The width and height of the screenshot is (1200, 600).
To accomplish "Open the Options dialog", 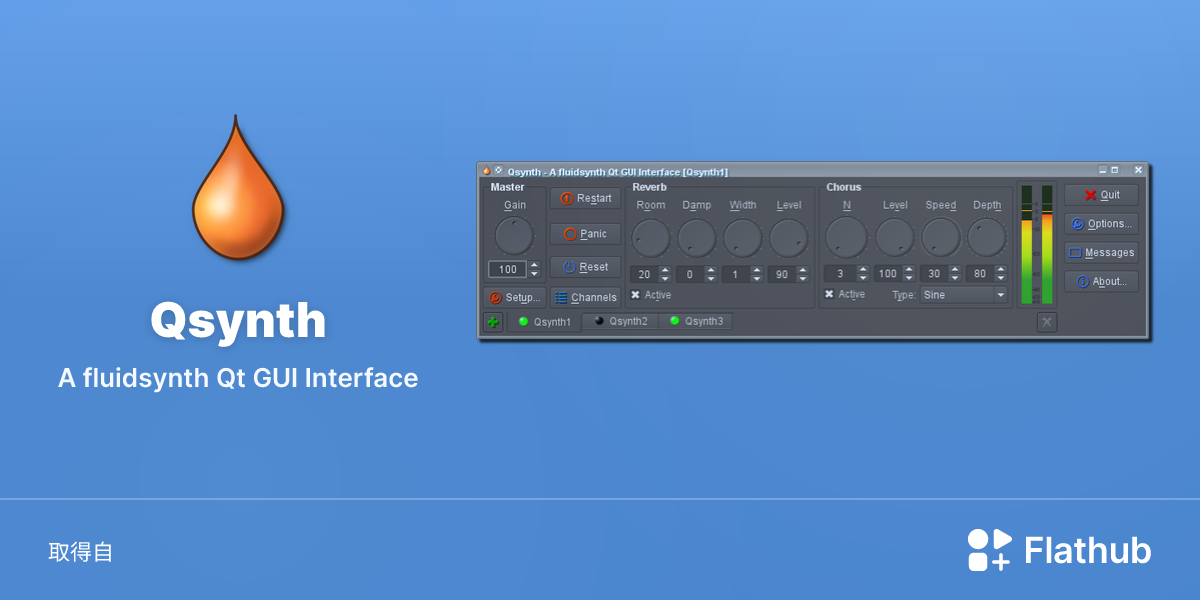I will point(1101,224).
